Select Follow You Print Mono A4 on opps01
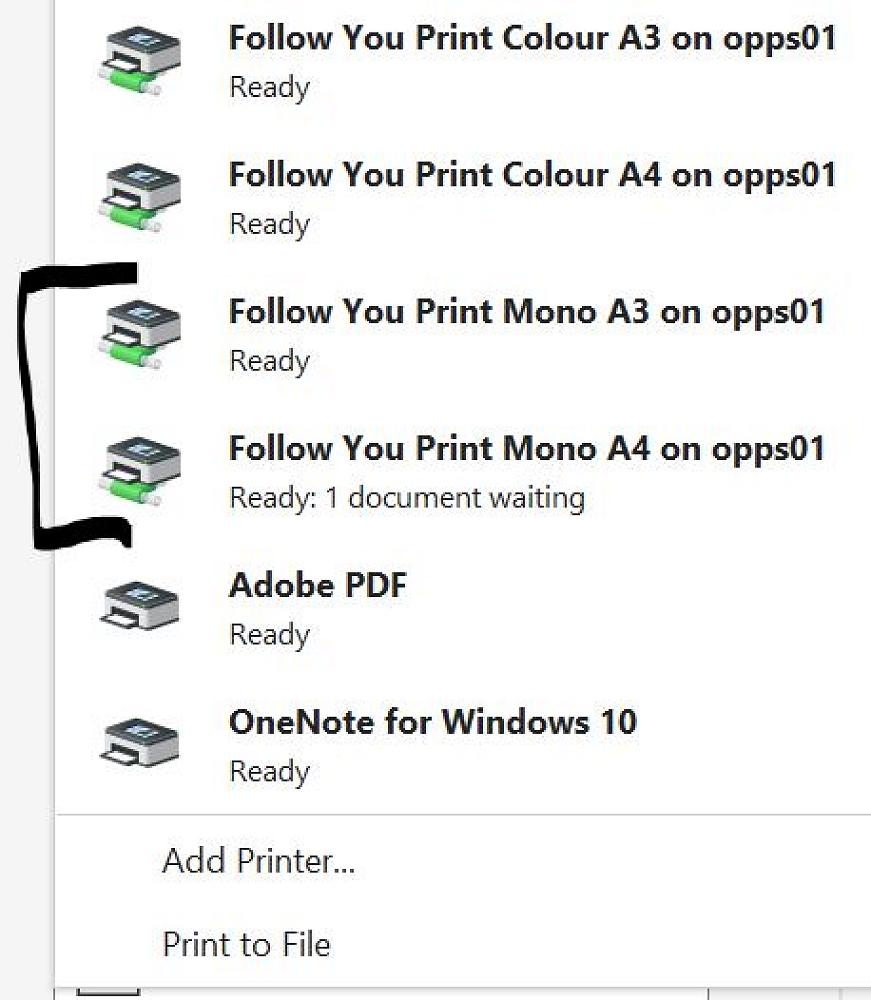 (527, 449)
